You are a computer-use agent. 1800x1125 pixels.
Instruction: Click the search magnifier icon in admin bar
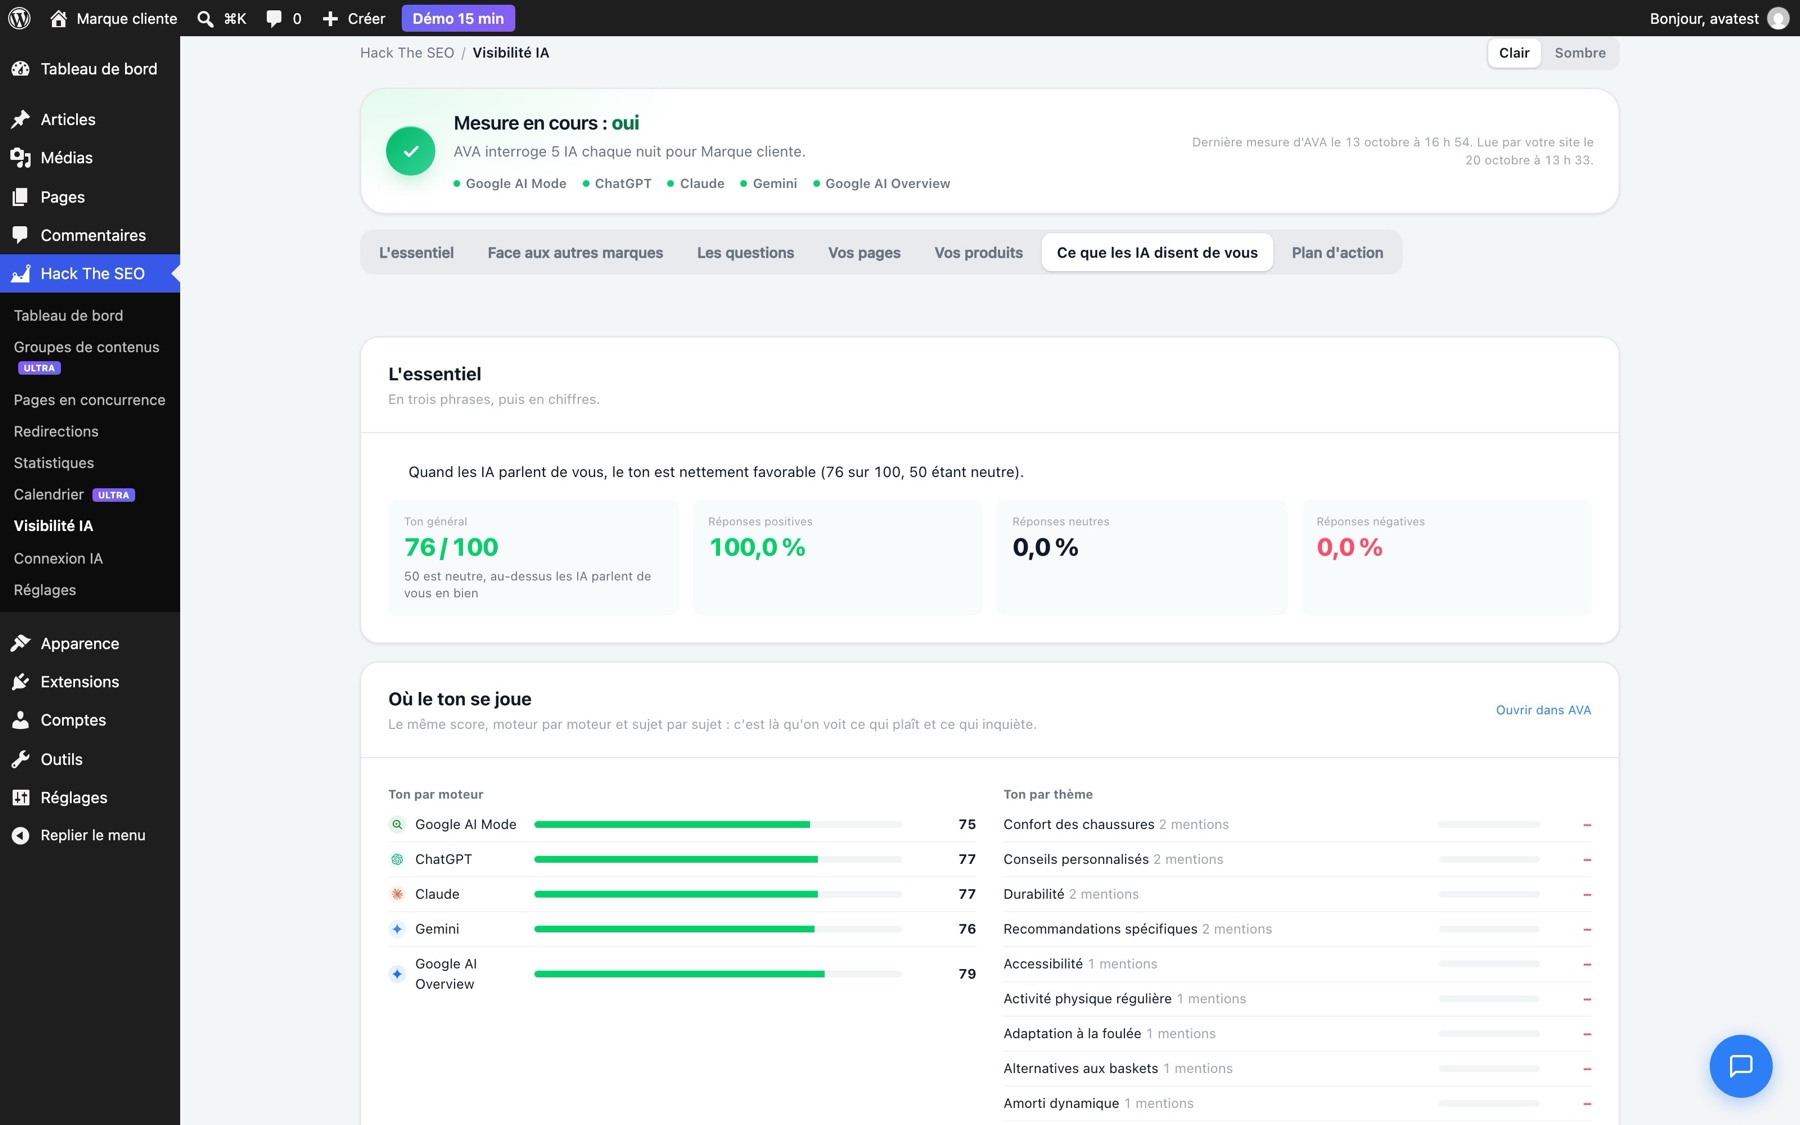click(205, 18)
